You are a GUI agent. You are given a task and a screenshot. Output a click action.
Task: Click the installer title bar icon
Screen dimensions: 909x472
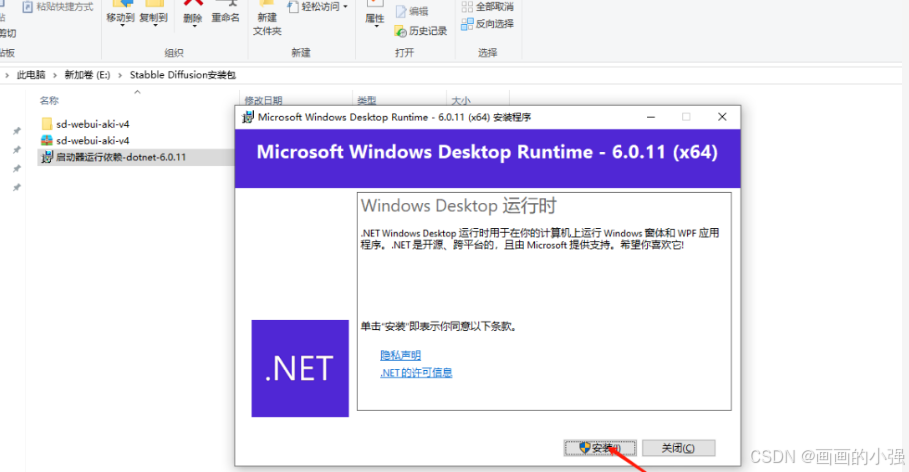248,117
